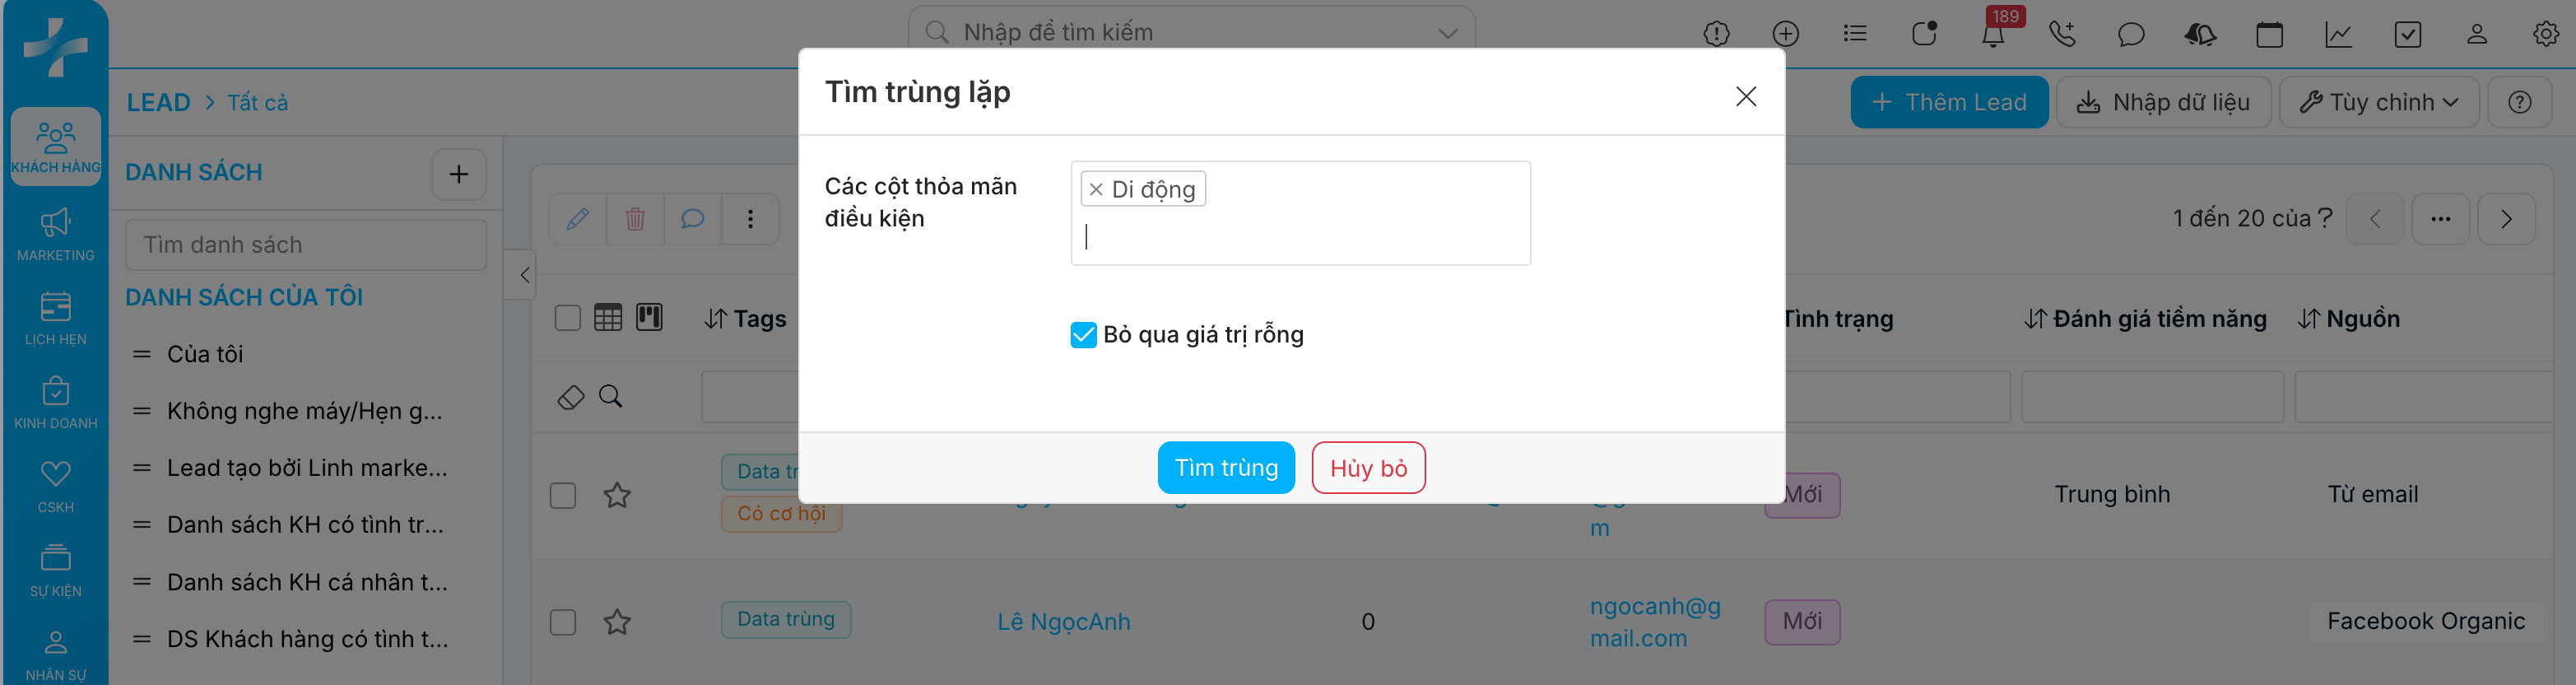
Task: Star the Lê NgọcAnh lead row
Action: pyautogui.click(x=617, y=622)
